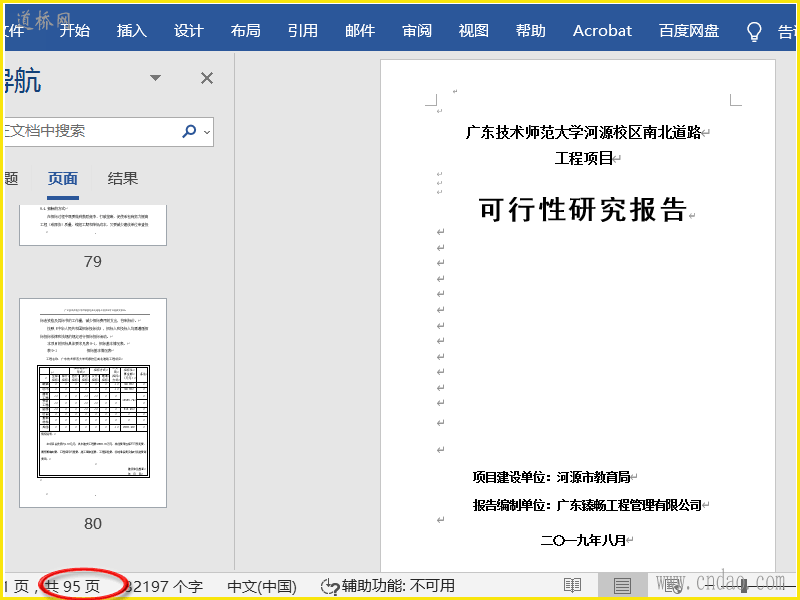Open the 邮件 ribbon tab
800x600 pixels.
tap(360, 31)
